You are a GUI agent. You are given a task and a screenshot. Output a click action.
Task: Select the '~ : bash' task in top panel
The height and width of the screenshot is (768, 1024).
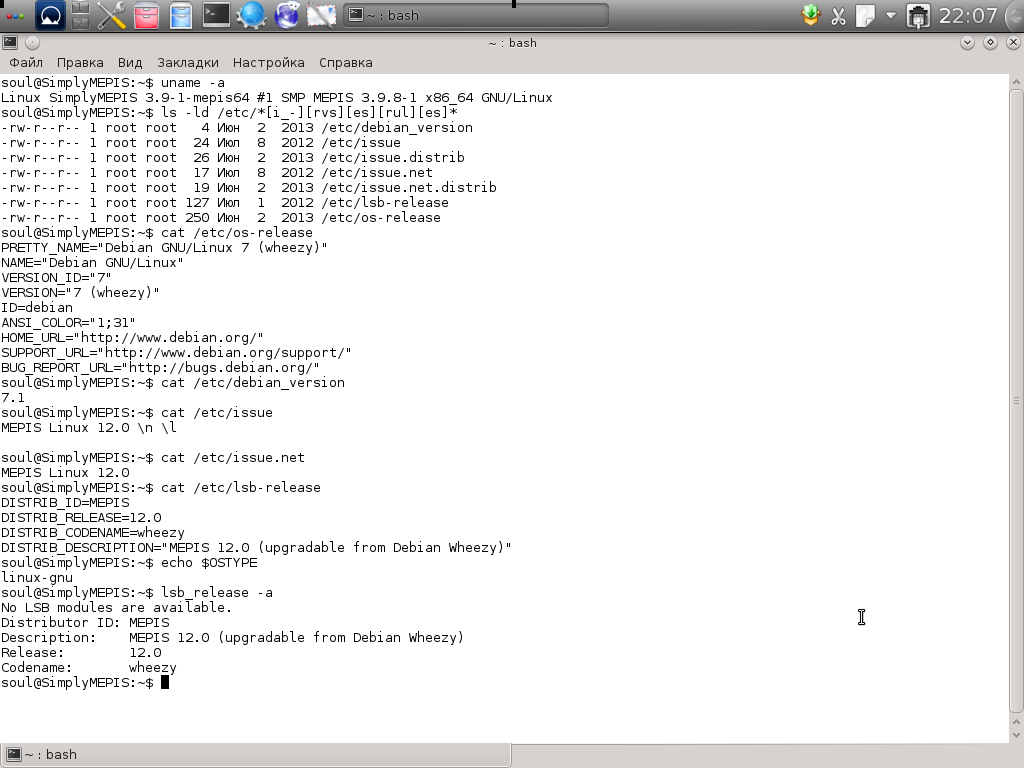[x=475, y=15]
